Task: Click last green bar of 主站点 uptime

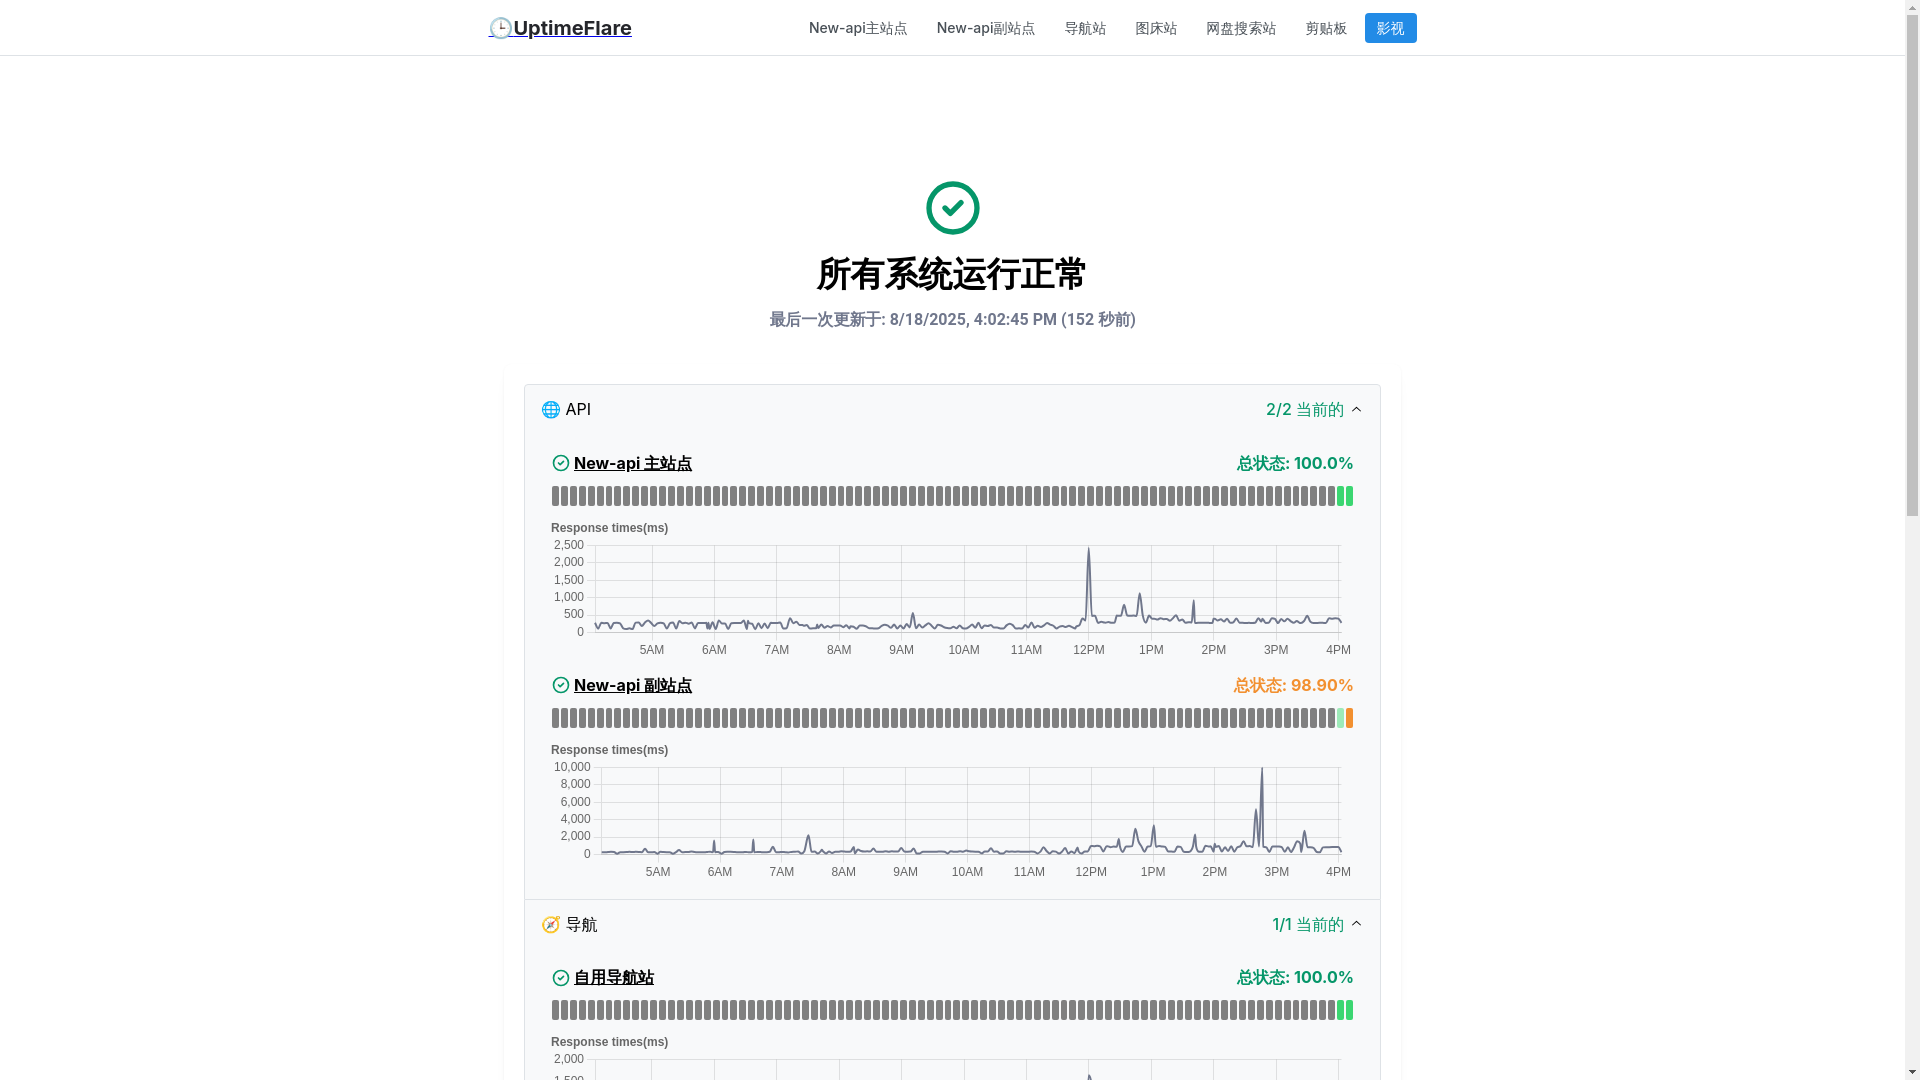Action: pos(1349,496)
